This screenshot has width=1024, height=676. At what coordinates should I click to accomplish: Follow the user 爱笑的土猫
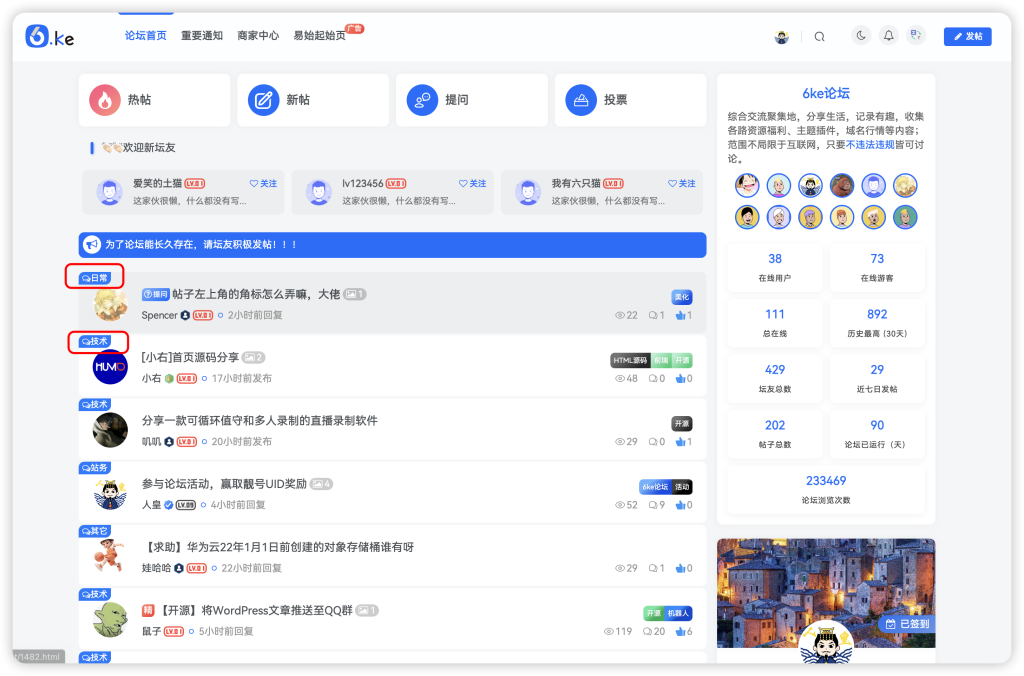tap(262, 184)
